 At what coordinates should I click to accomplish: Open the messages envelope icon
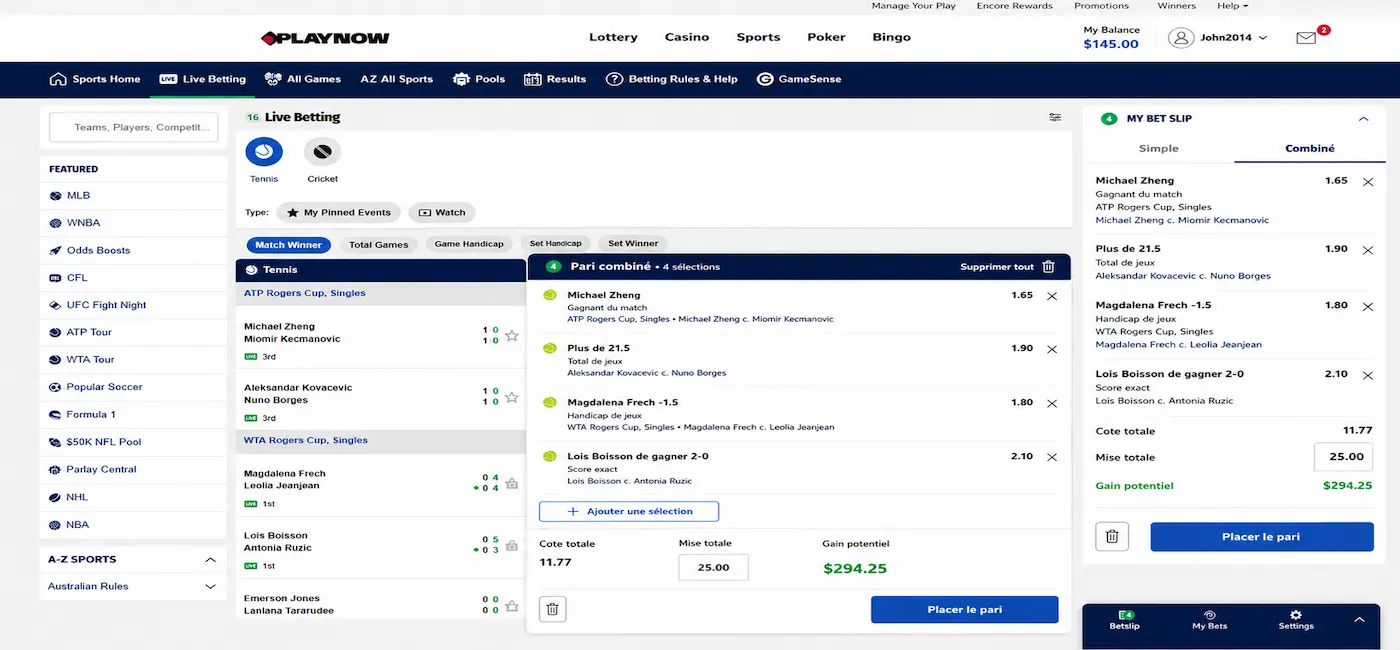pos(1306,38)
